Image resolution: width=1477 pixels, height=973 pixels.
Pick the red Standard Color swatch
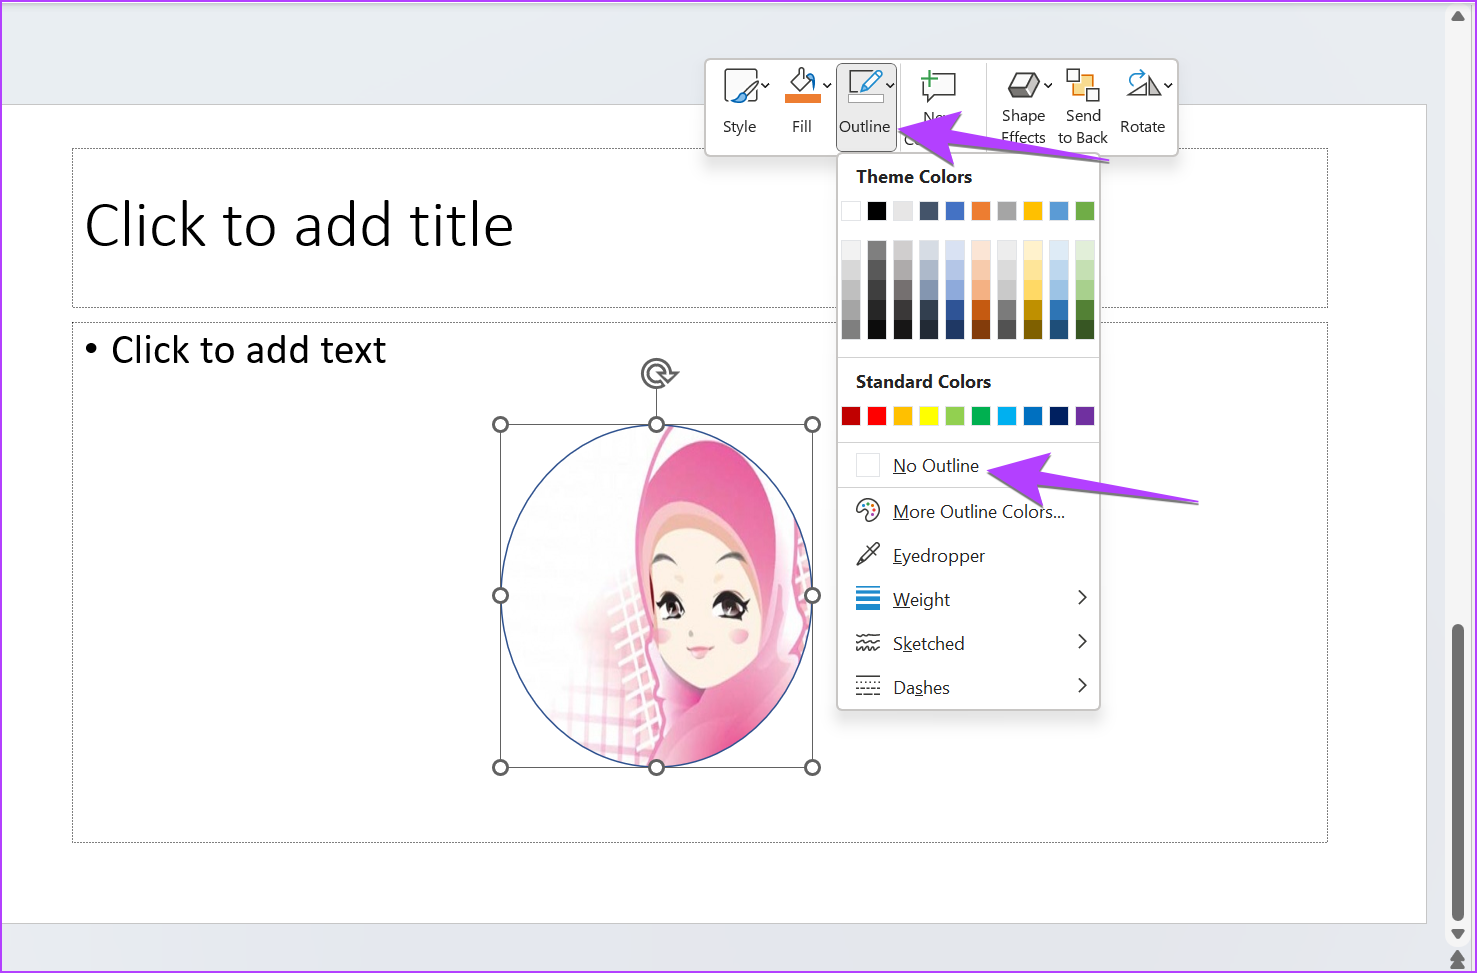coord(876,415)
